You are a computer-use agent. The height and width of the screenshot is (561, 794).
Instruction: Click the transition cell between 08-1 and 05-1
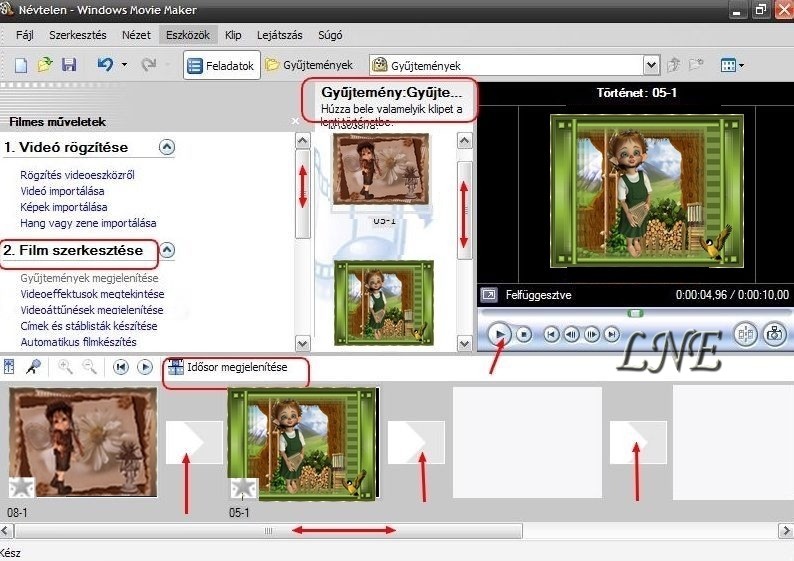(194, 442)
